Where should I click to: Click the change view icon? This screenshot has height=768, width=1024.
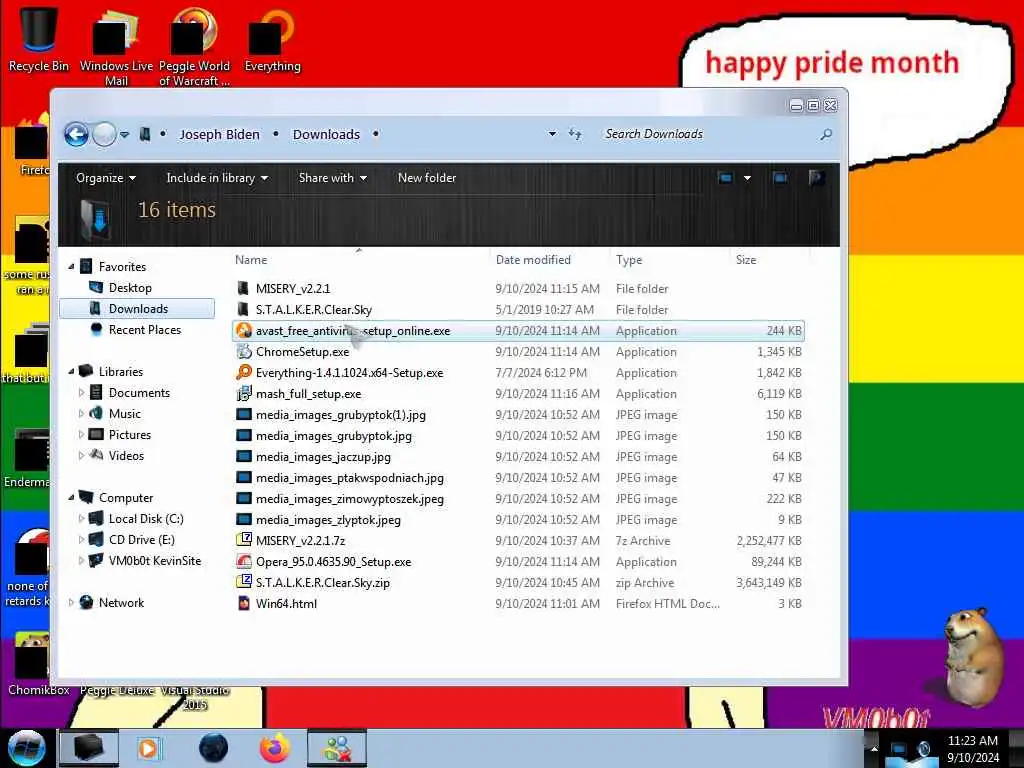(726, 178)
